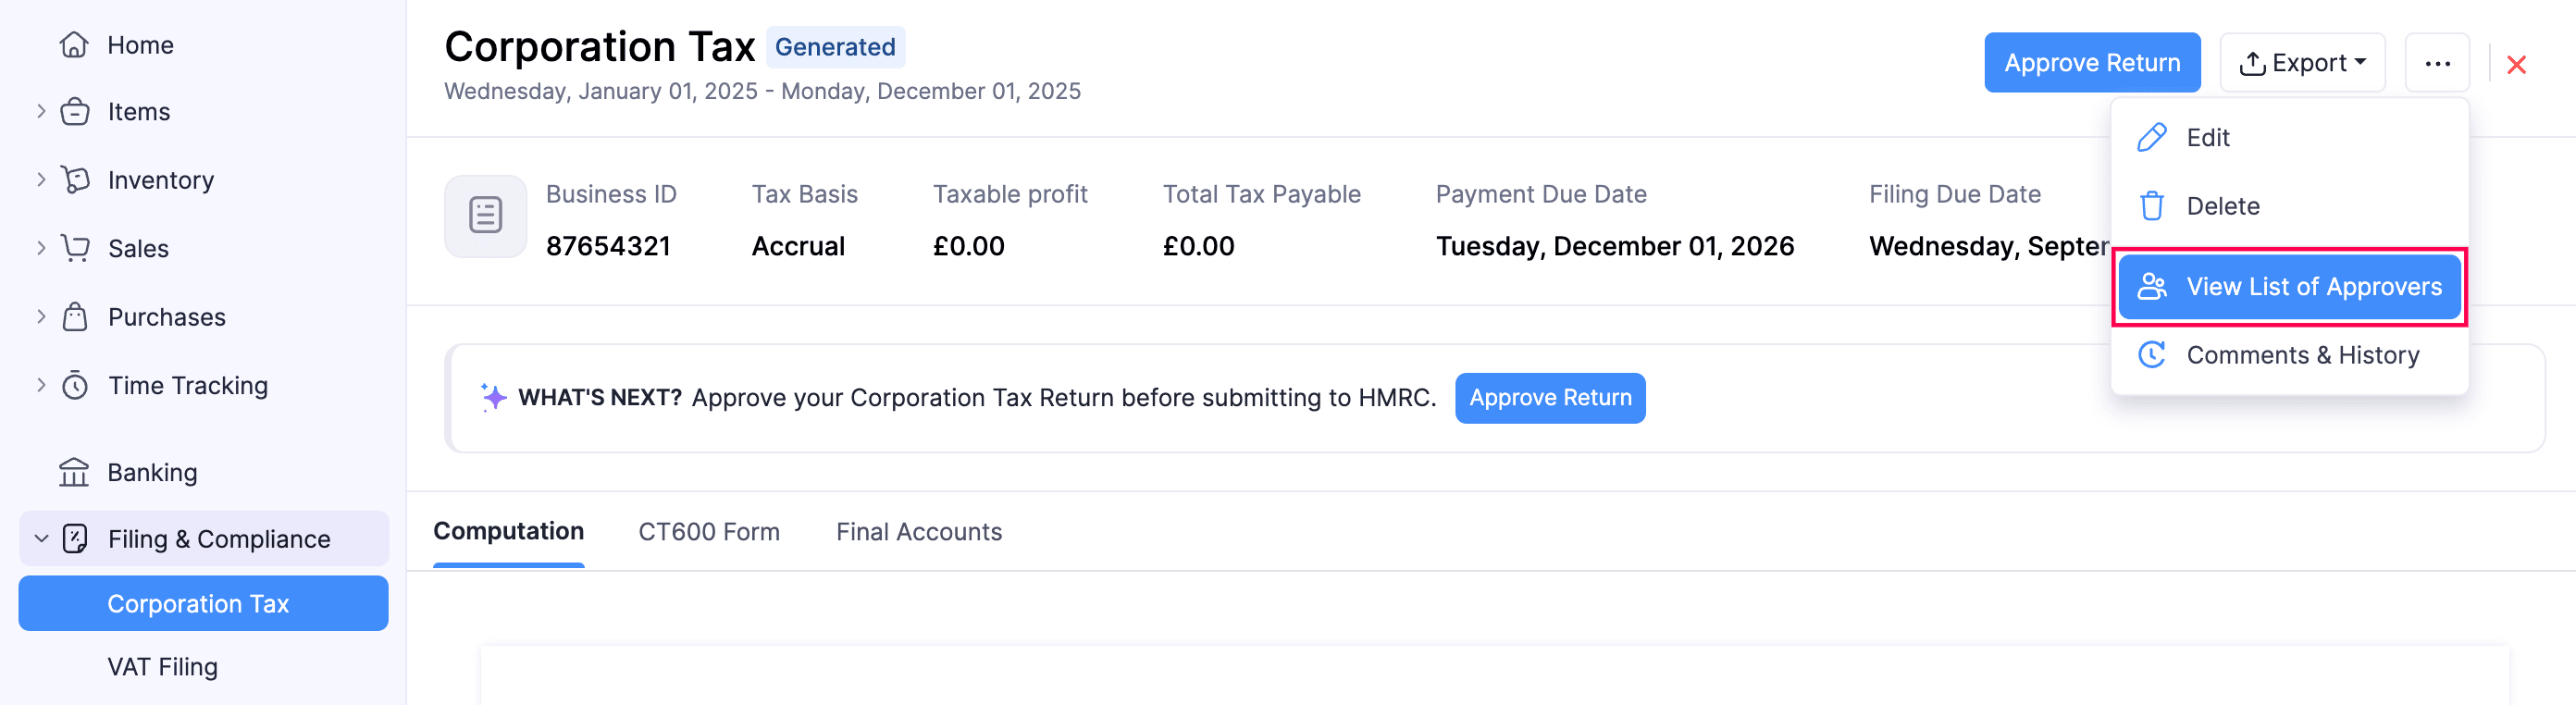
Task: Click the red X close icon
Action: 2516,65
